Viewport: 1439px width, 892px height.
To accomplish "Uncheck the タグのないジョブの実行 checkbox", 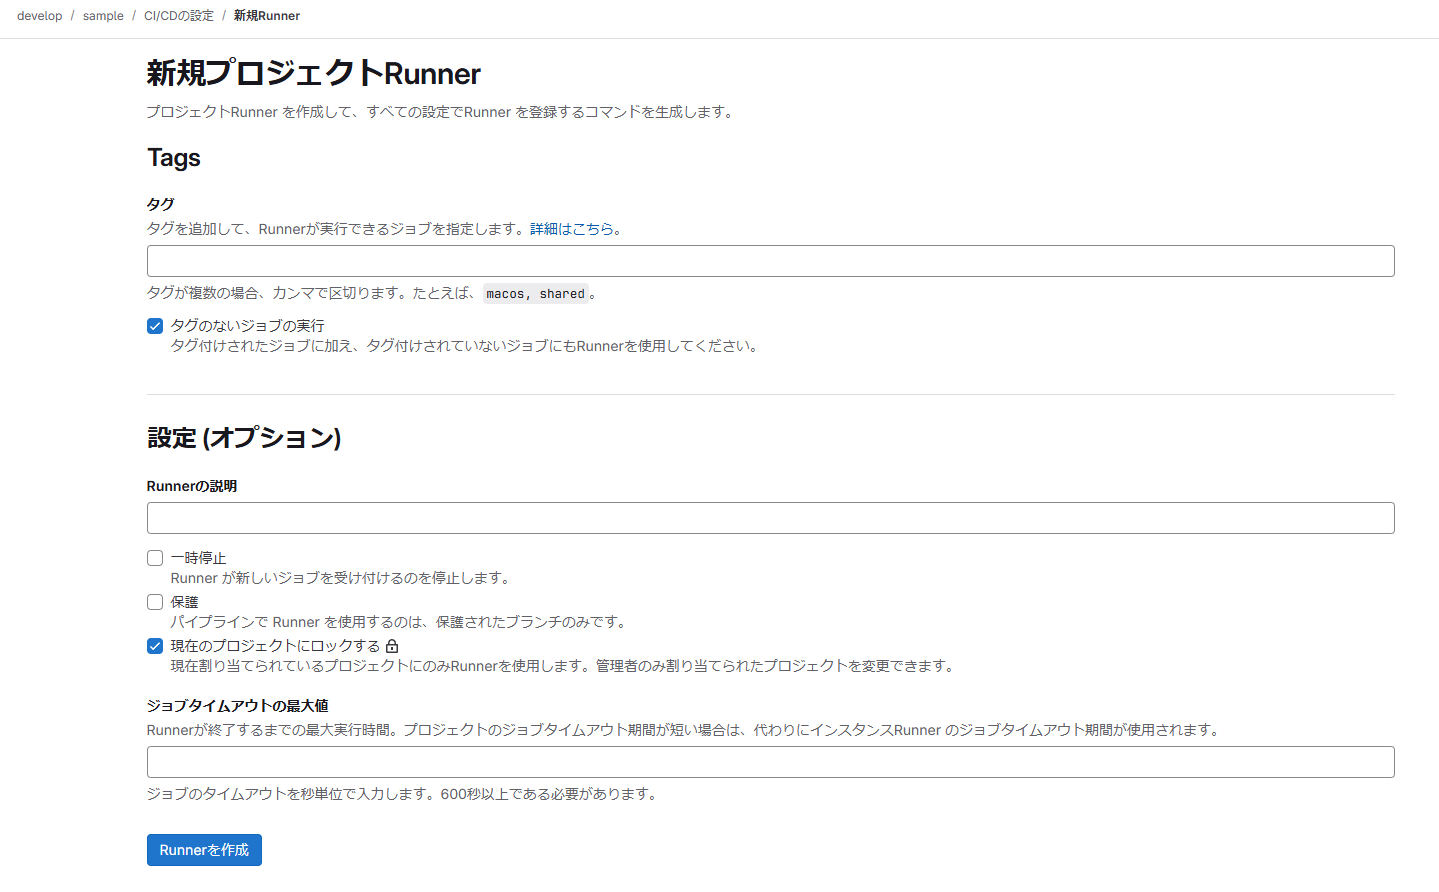I will point(154,325).
